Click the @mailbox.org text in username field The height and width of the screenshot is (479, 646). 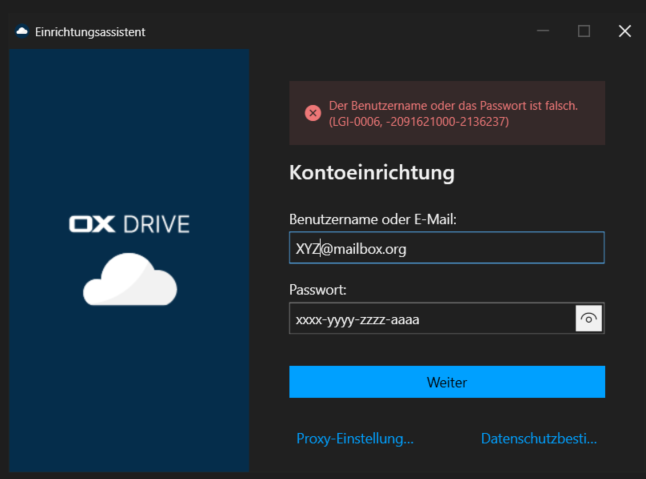point(363,249)
